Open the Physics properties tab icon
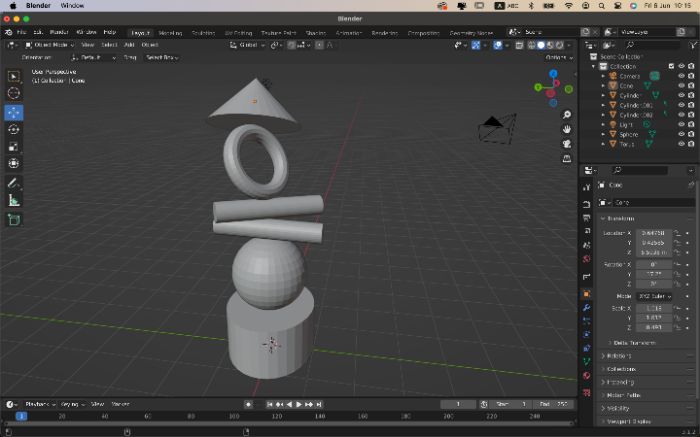Viewport: 700px width, 437px height. (587, 334)
